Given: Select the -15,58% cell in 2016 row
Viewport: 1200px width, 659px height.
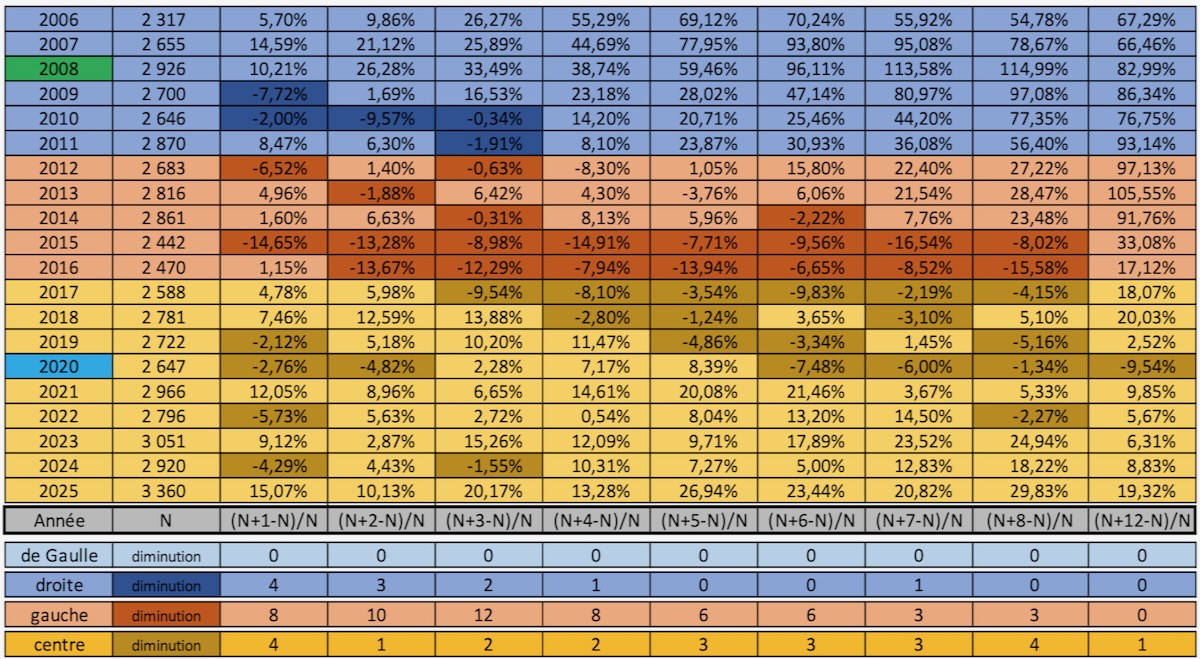Looking at the screenshot, I should point(1035,267).
